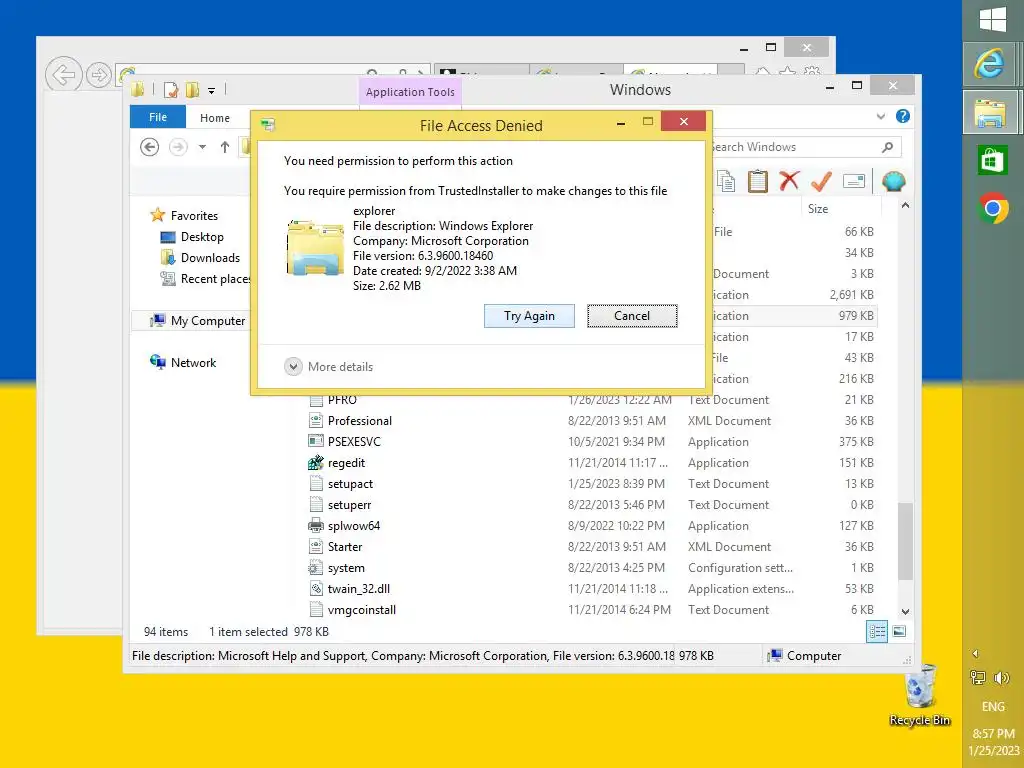This screenshot has height=768, width=1024.
Task: Click the blue Help question mark icon
Action: tap(903, 116)
